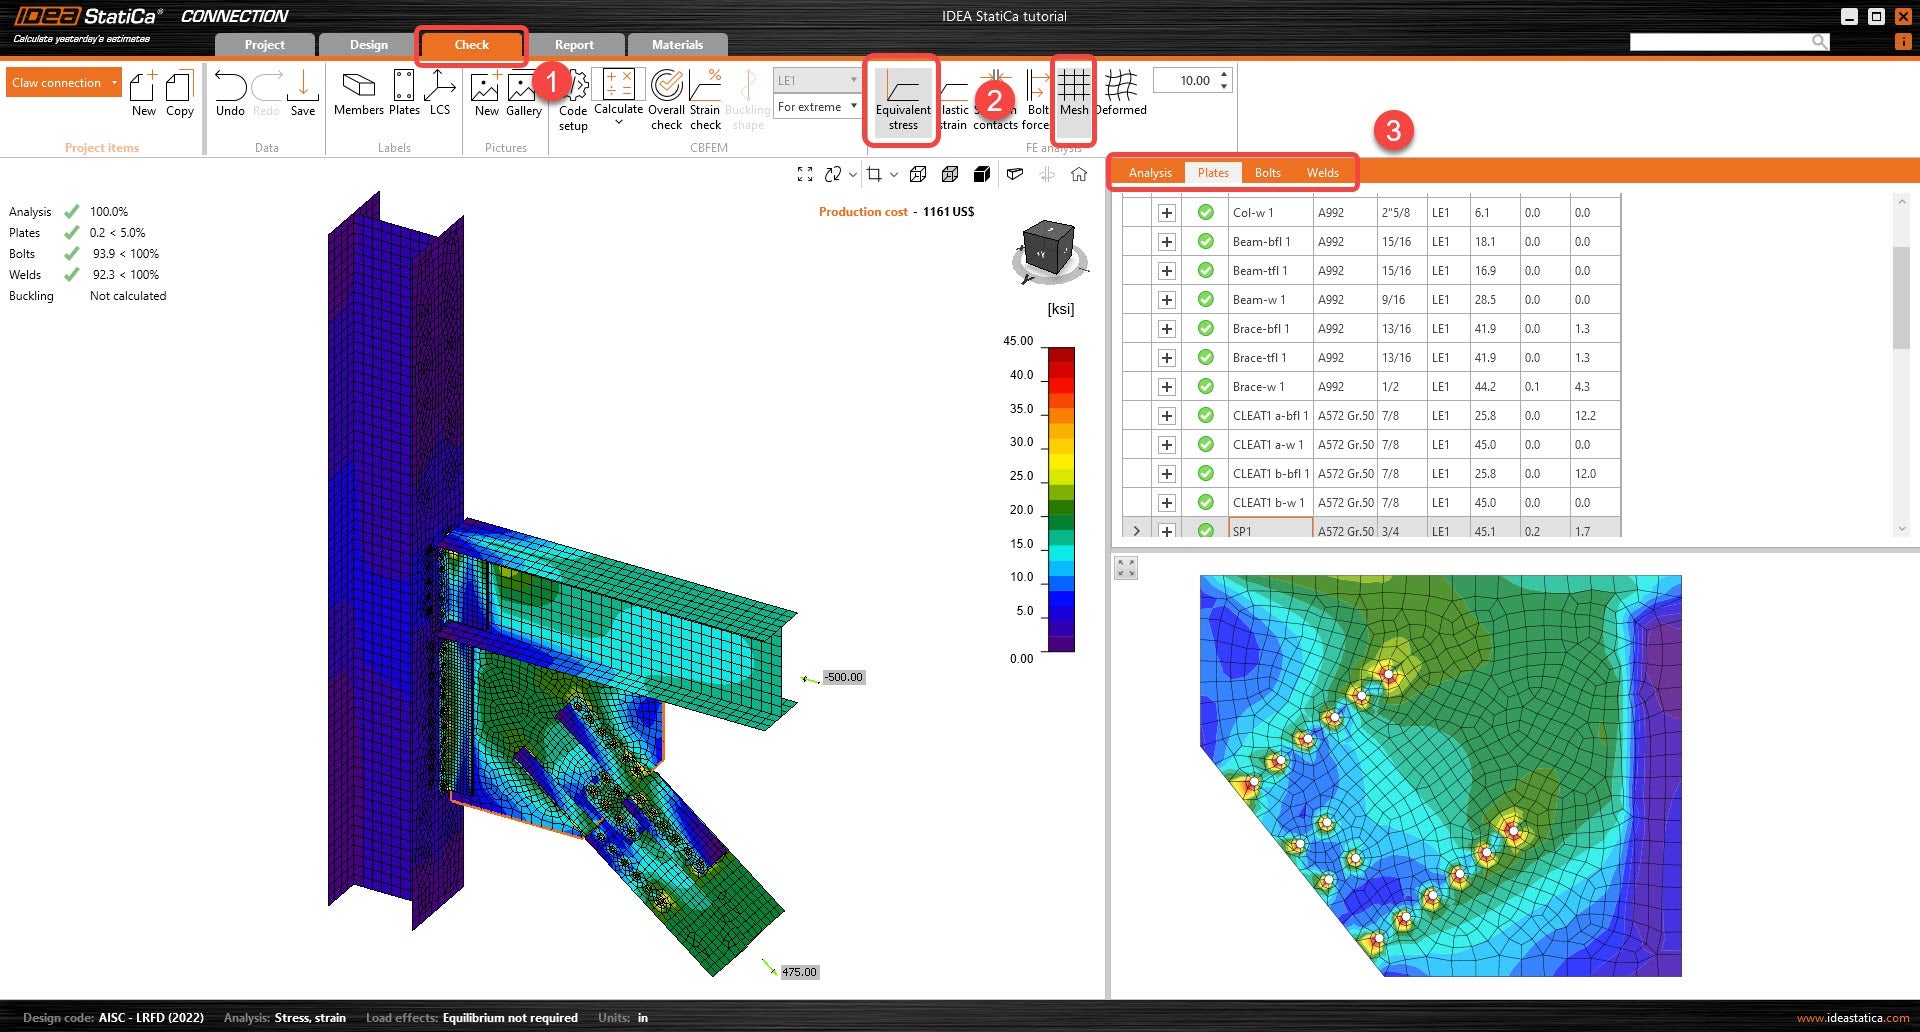This screenshot has height=1032, width=1920.
Task: Switch to the Report tab
Action: 574,45
